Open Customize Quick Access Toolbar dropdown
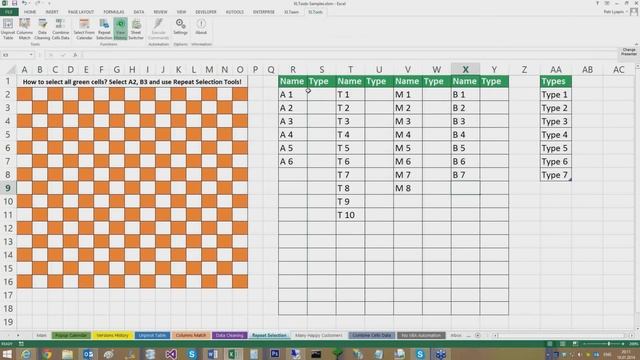 click(x=49, y=3)
